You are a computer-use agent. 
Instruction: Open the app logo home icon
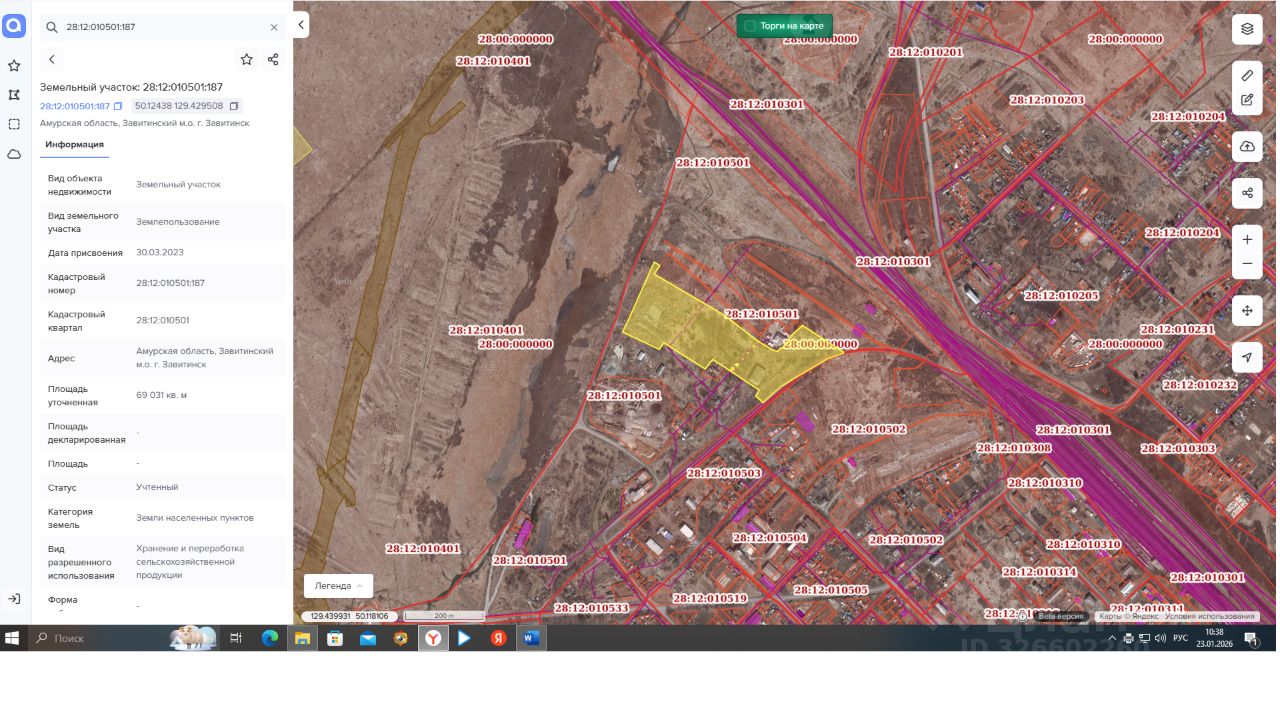[x=14, y=27]
